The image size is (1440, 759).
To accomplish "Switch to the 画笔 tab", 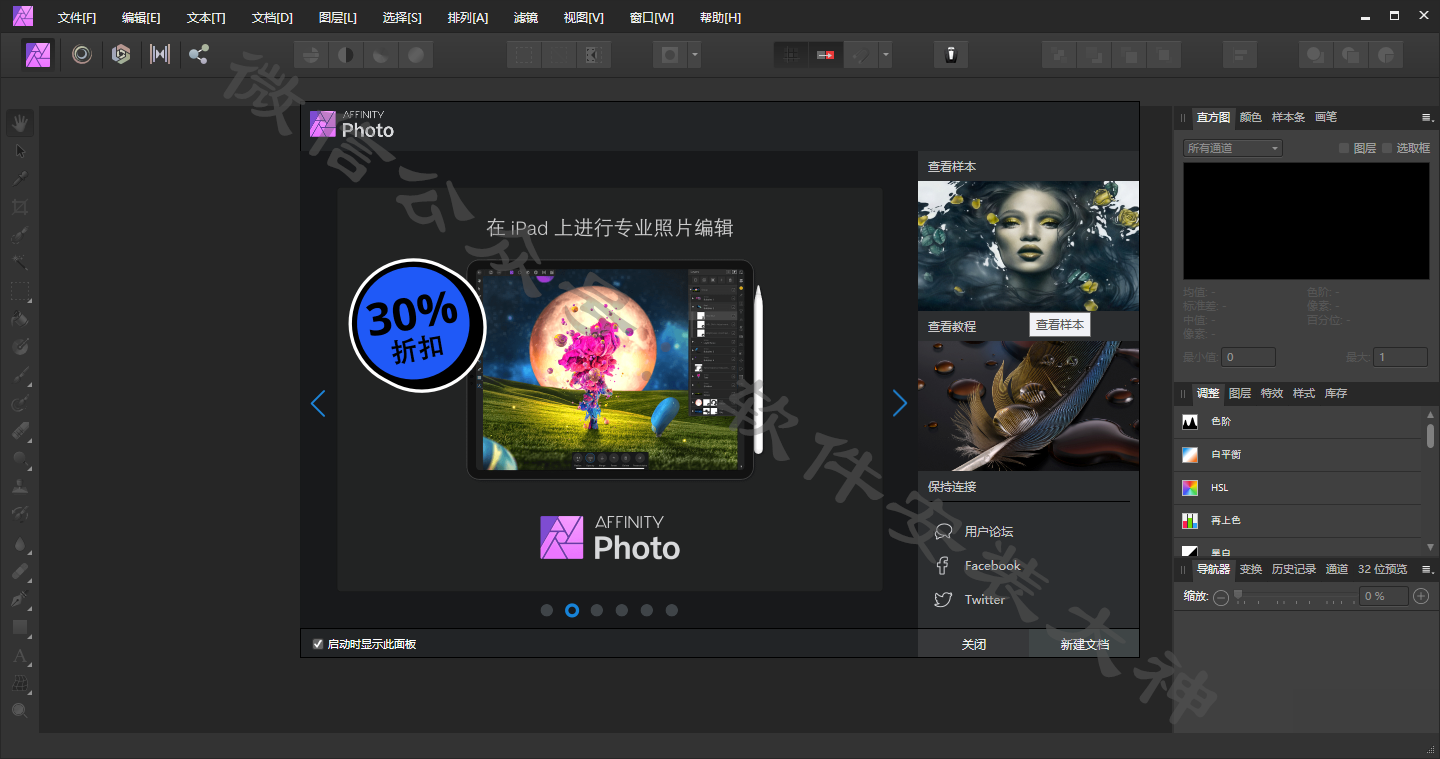I will coord(1326,118).
